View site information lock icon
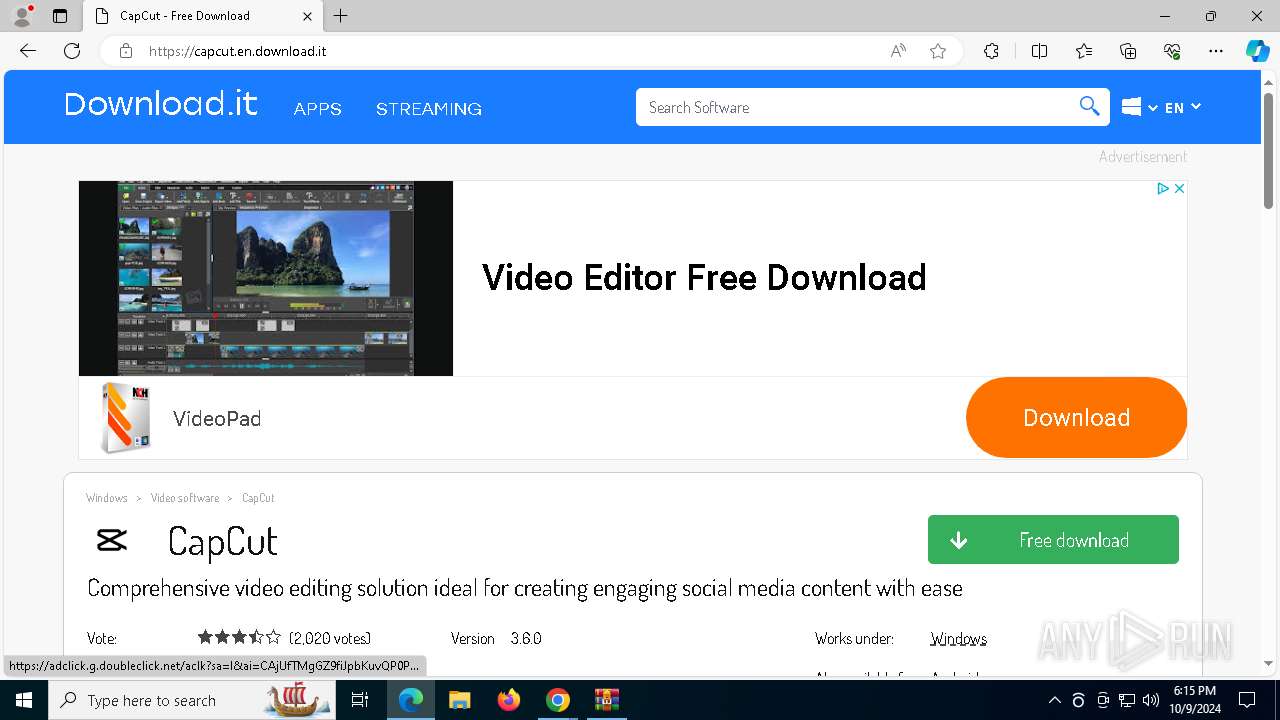The height and width of the screenshot is (720, 1280). 126,51
